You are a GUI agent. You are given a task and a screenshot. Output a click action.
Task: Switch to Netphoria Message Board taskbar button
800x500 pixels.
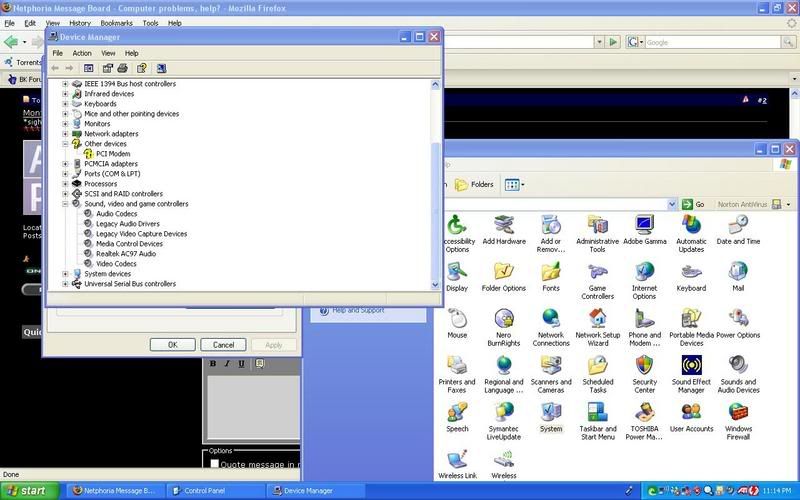(116, 491)
